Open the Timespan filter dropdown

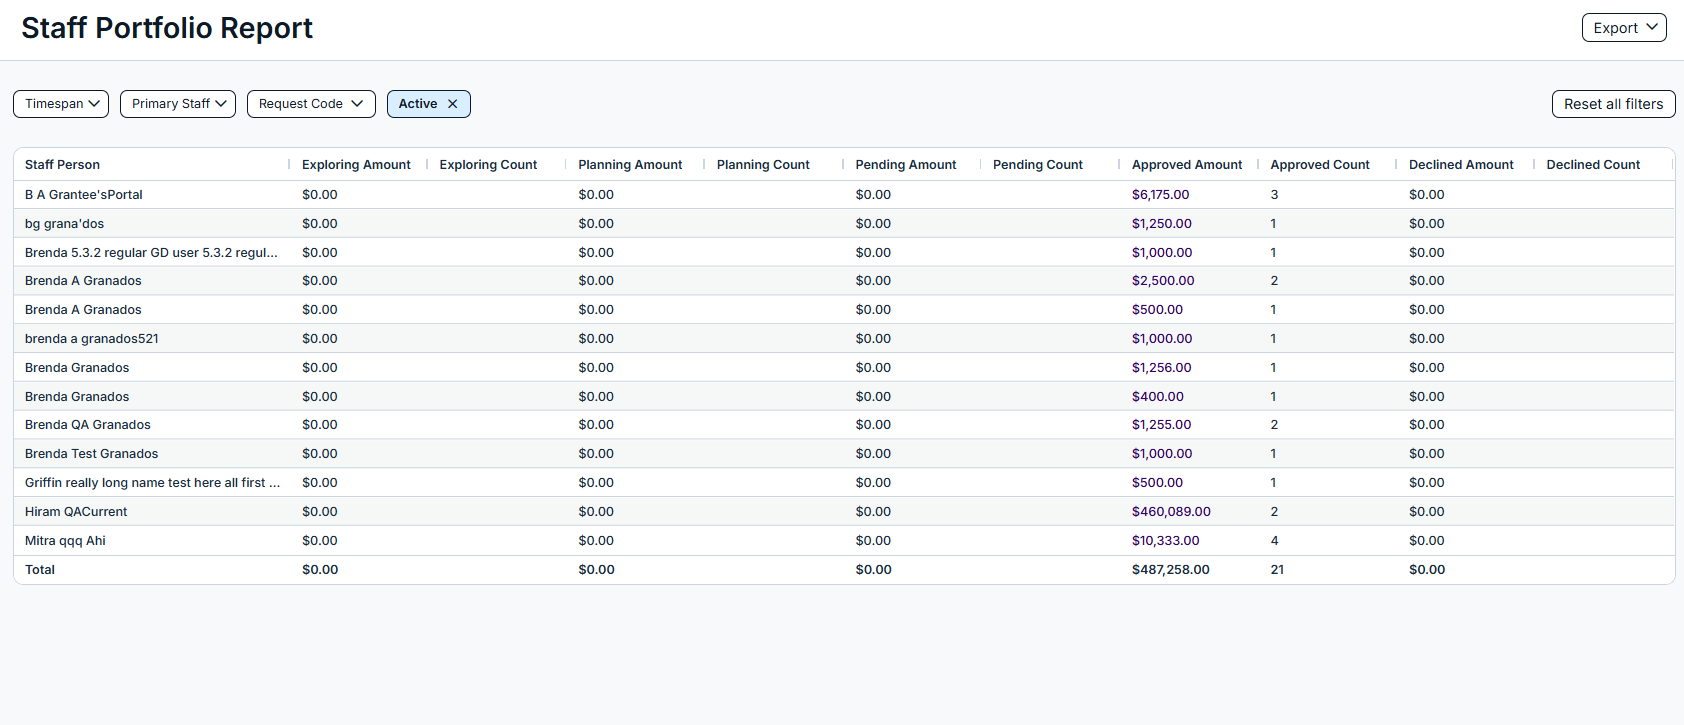(61, 104)
